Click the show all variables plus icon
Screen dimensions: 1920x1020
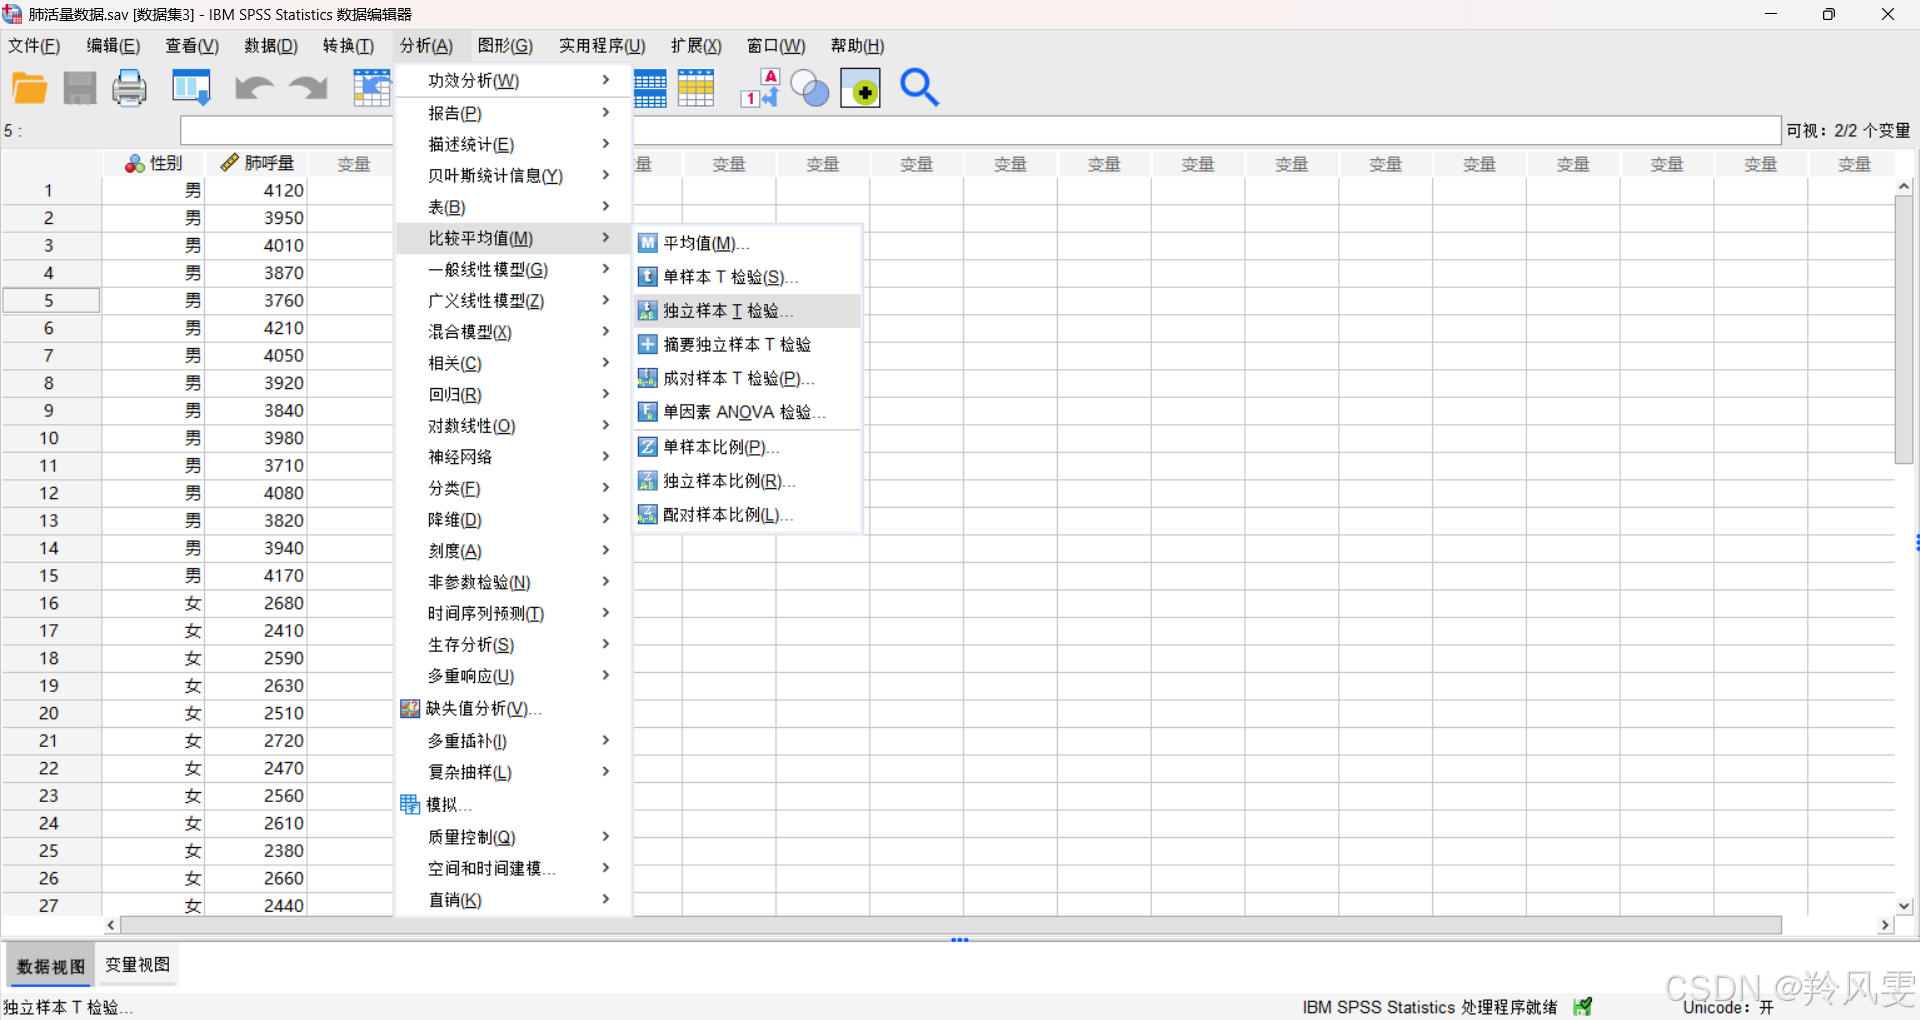point(860,88)
